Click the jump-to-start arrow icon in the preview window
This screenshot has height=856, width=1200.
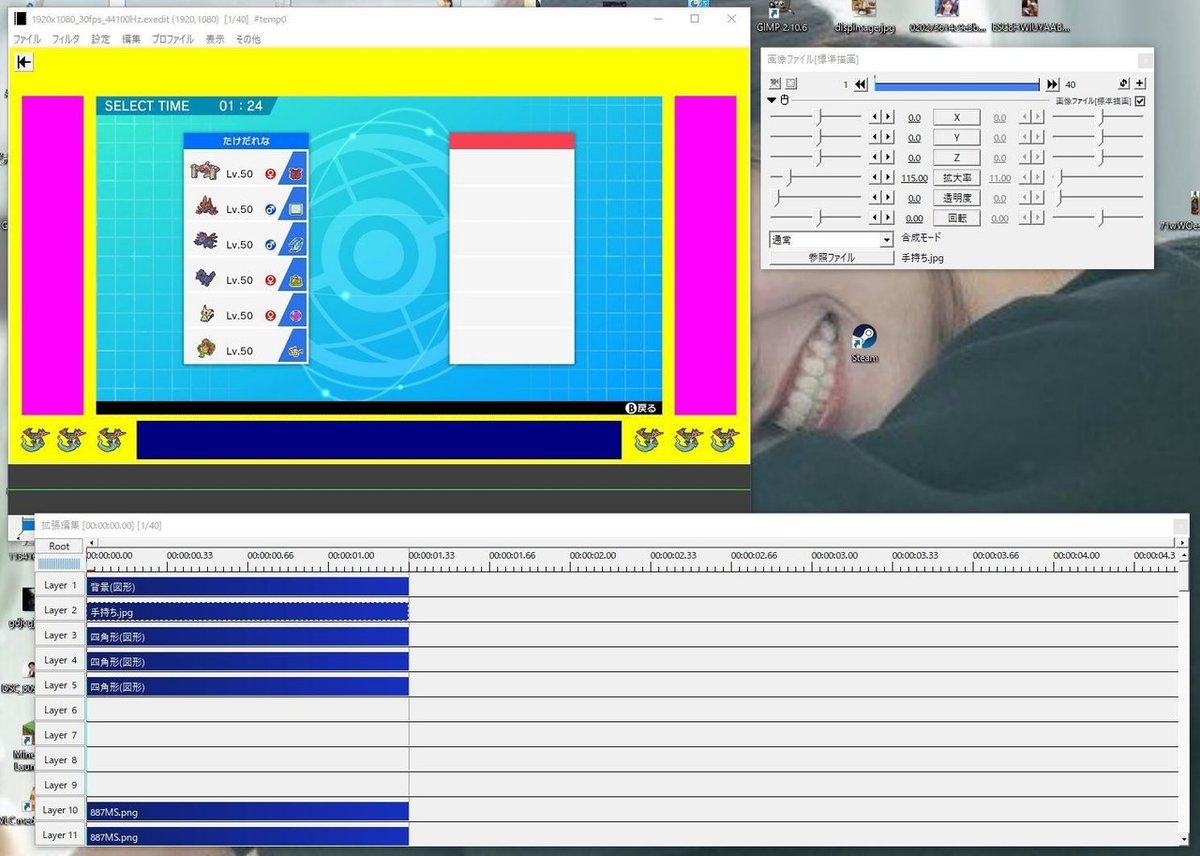(x=24, y=62)
